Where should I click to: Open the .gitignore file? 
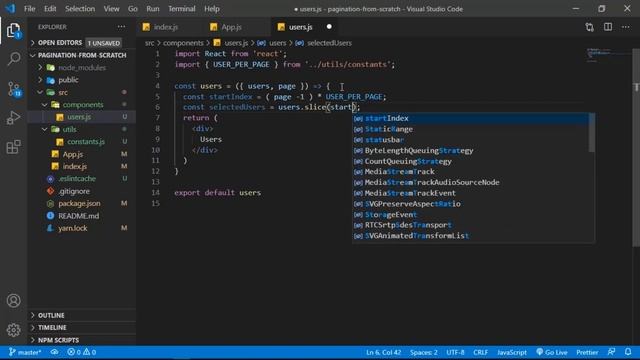click(74, 191)
